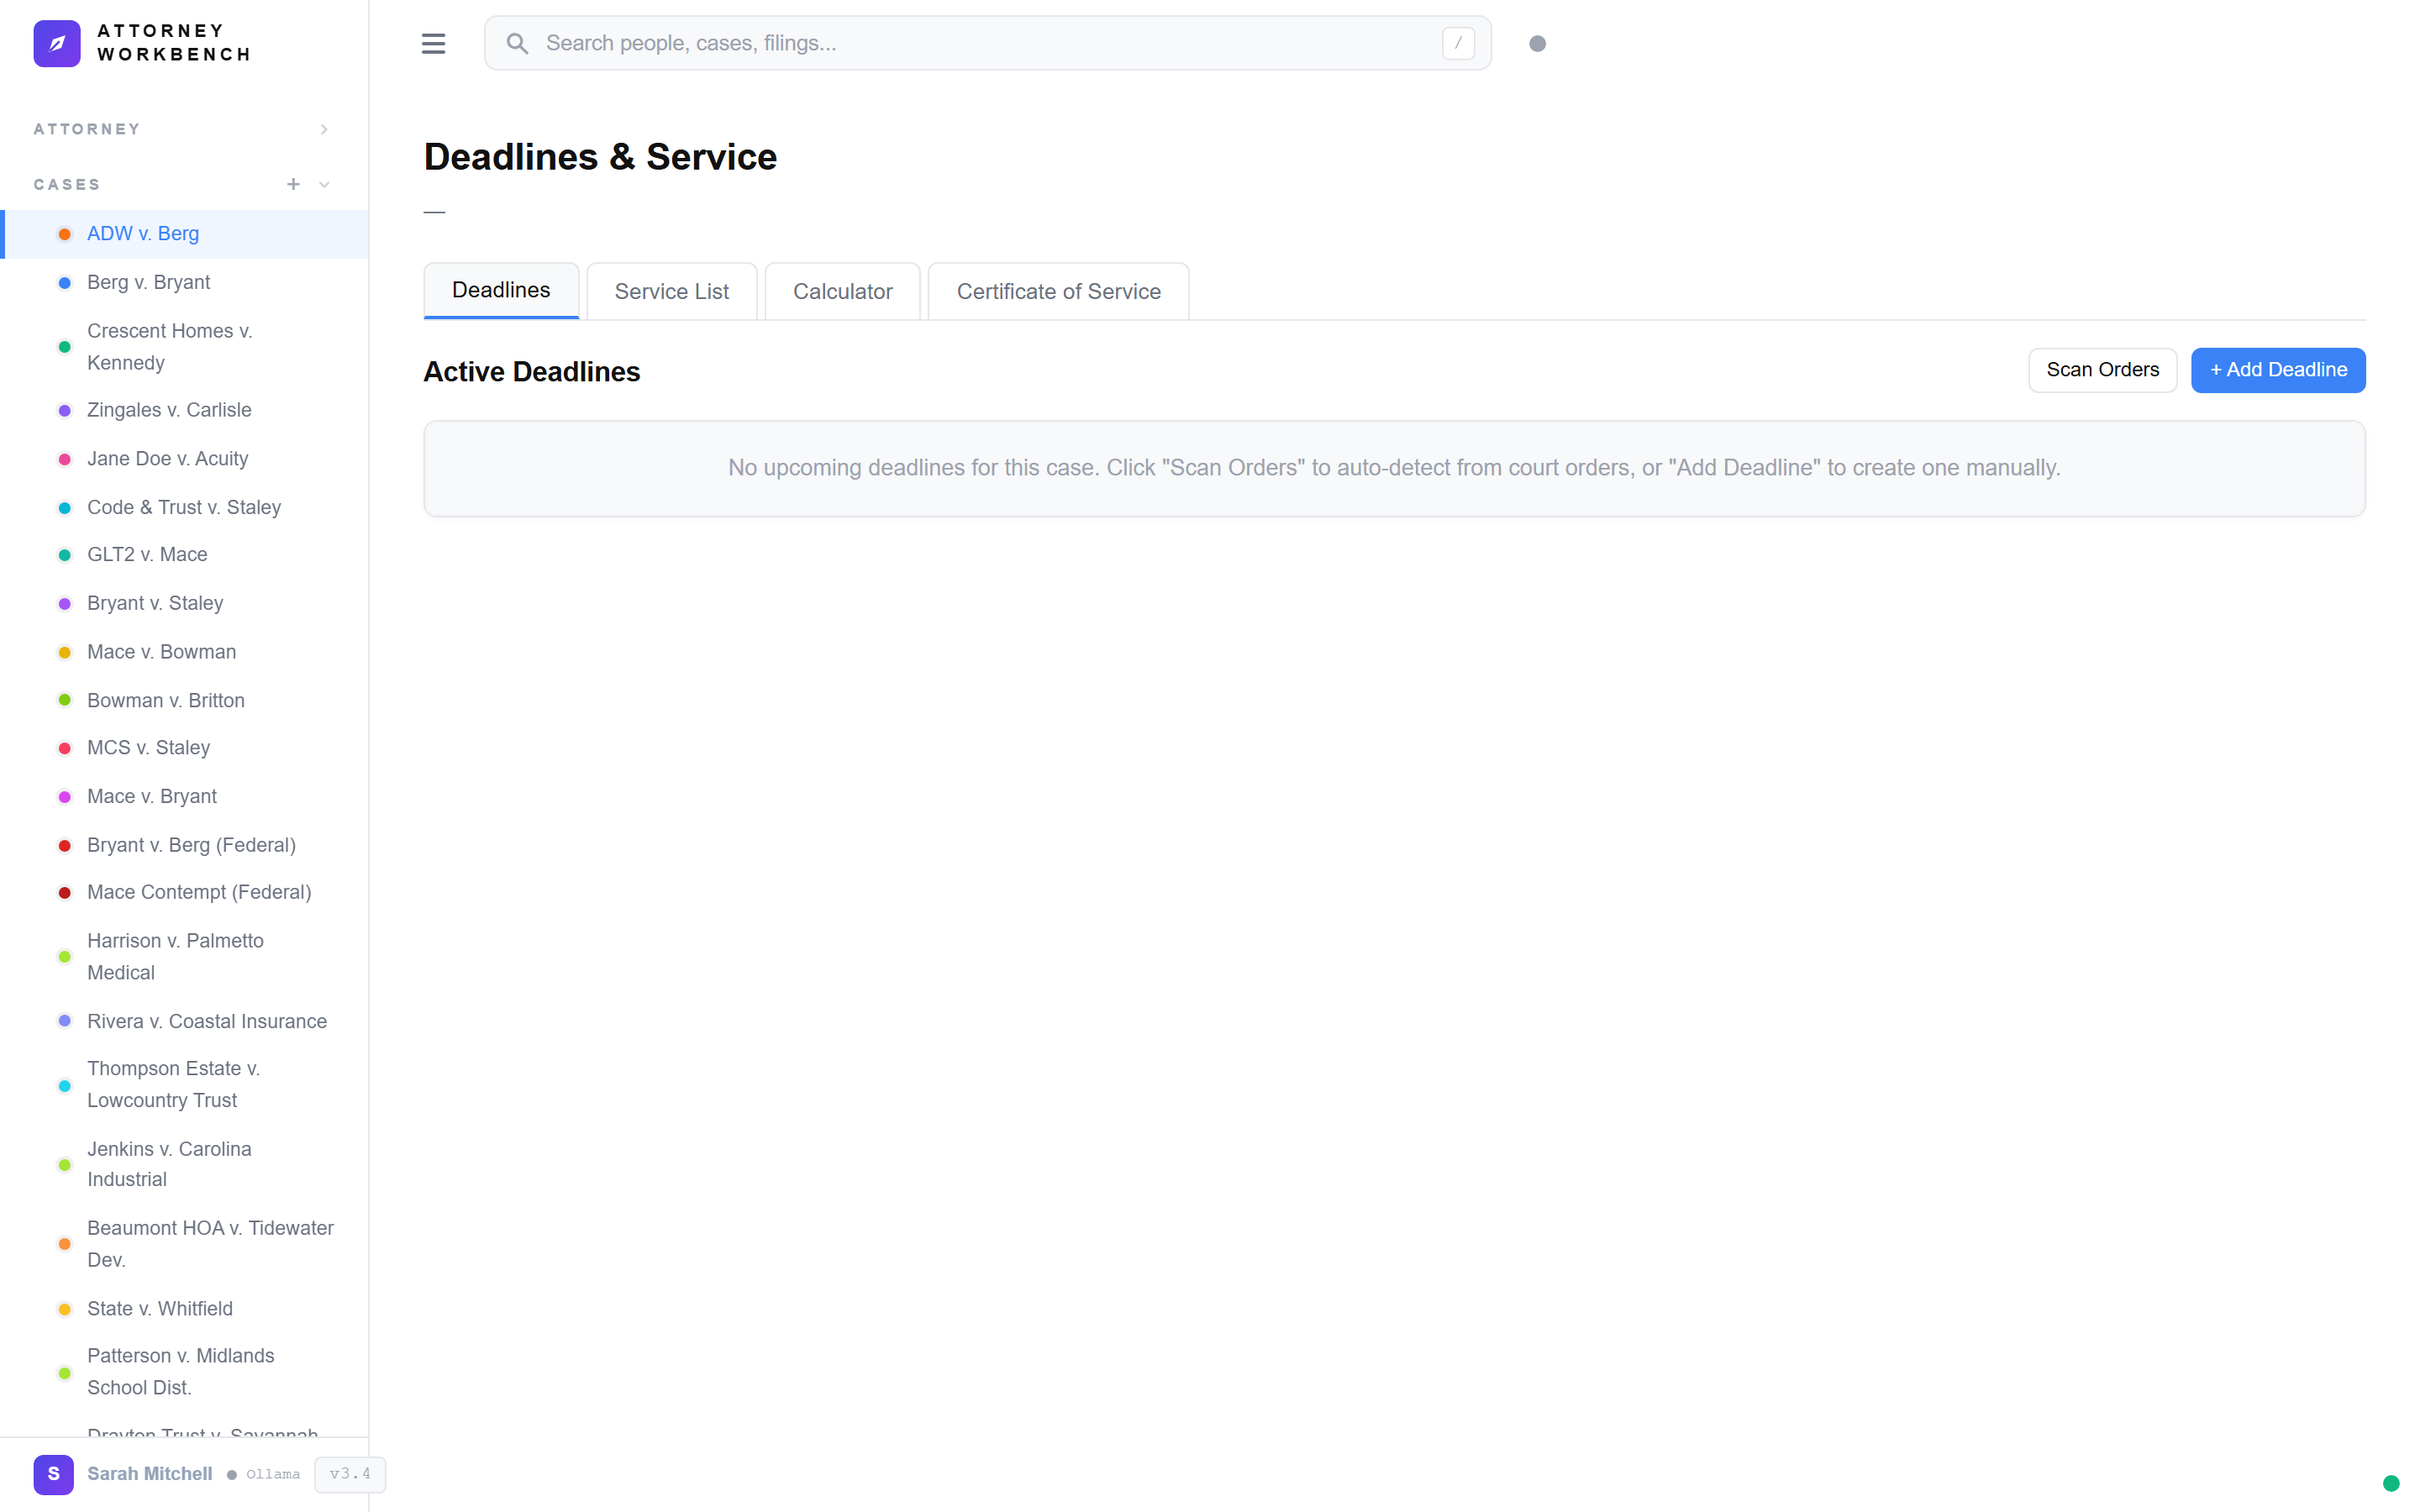
Task: Switch to the Calculator tab
Action: (x=842, y=291)
